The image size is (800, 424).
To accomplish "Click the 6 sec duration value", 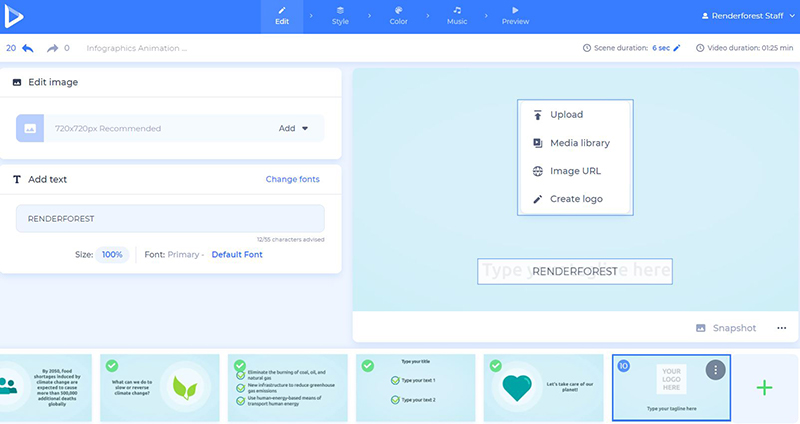I will coord(661,48).
